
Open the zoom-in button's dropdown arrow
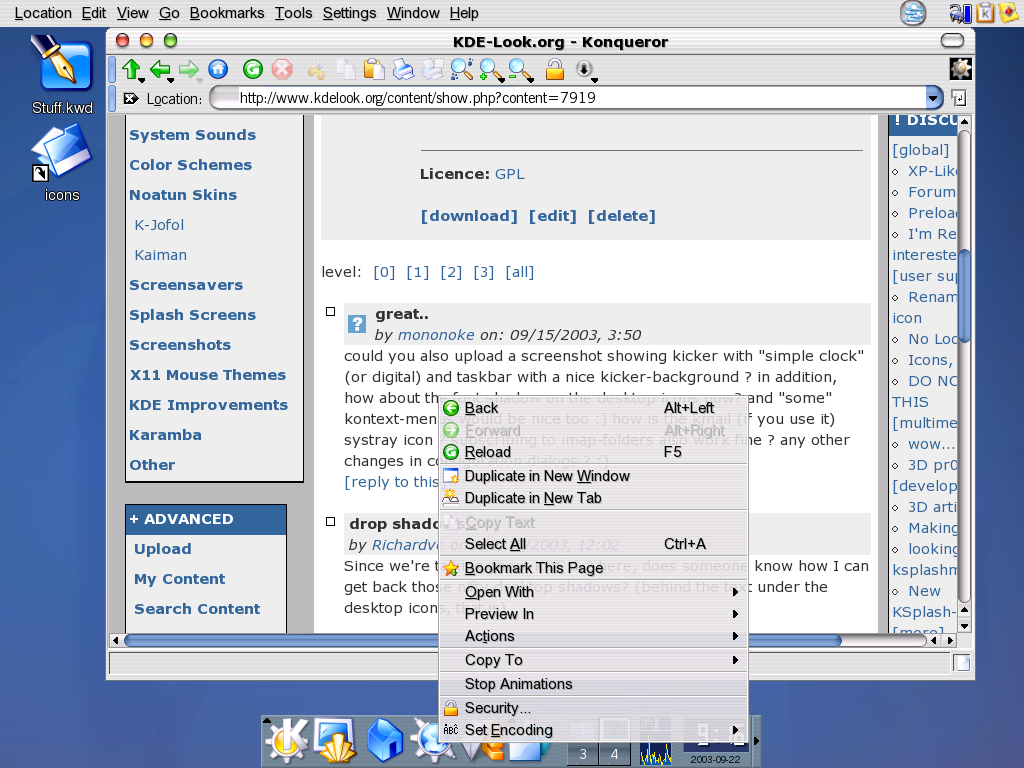(502, 80)
